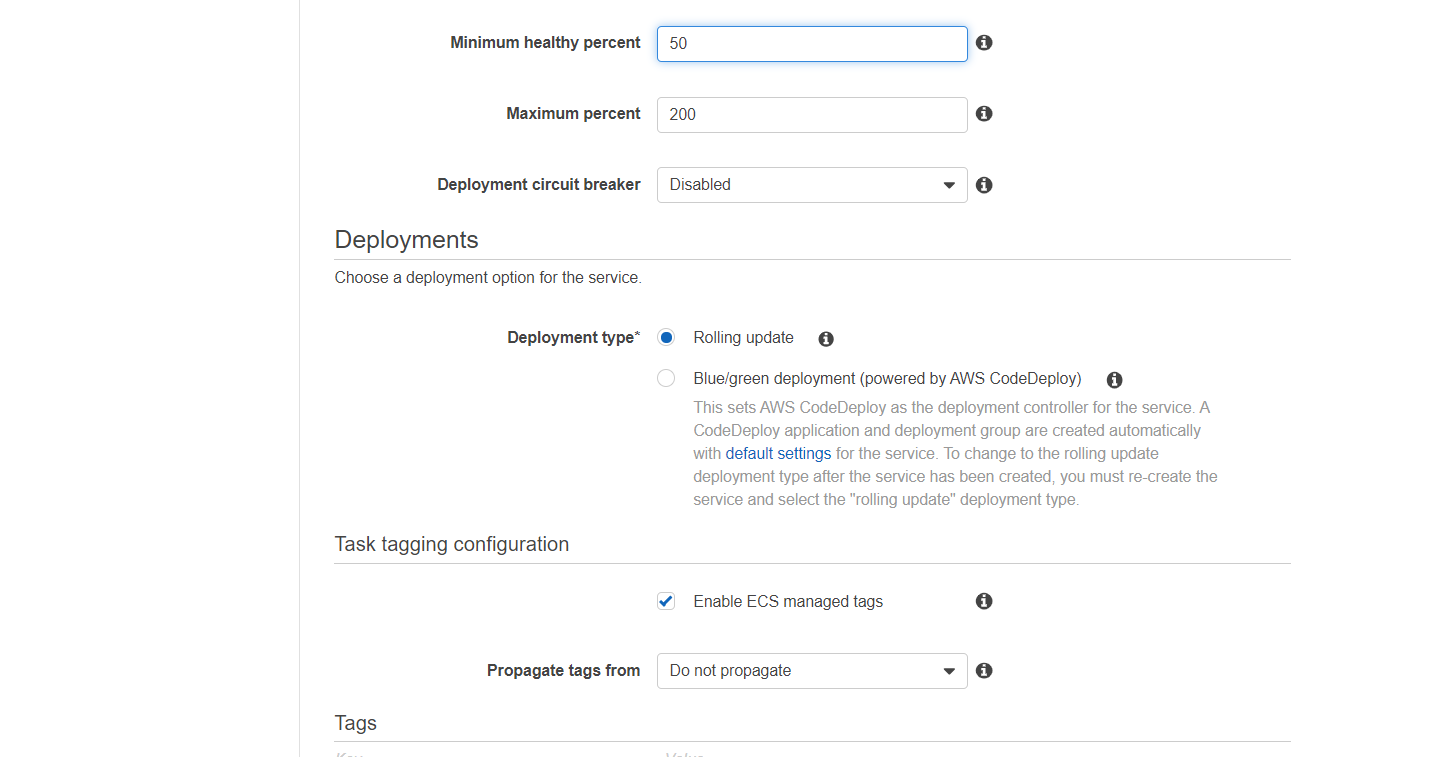This screenshot has width=1451, height=757.
Task: Open the Deployment circuit breaker dropdown
Action: point(811,185)
